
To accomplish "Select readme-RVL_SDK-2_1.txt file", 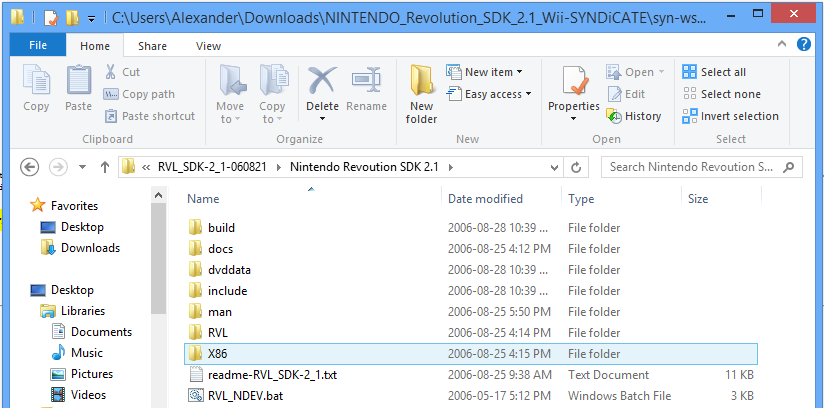I will point(471,375).
